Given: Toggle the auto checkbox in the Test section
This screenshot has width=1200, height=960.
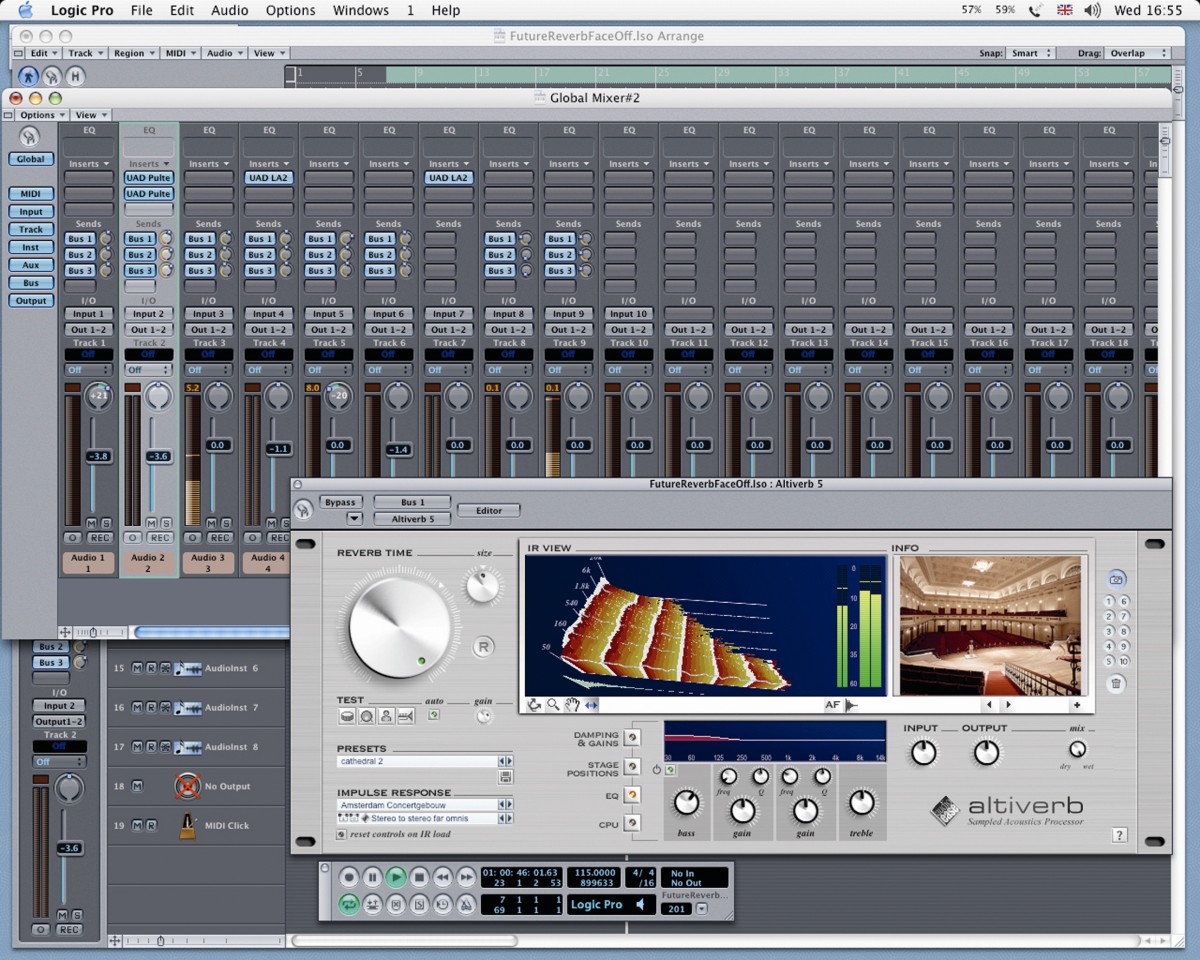Looking at the screenshot, I should point(434,715).
